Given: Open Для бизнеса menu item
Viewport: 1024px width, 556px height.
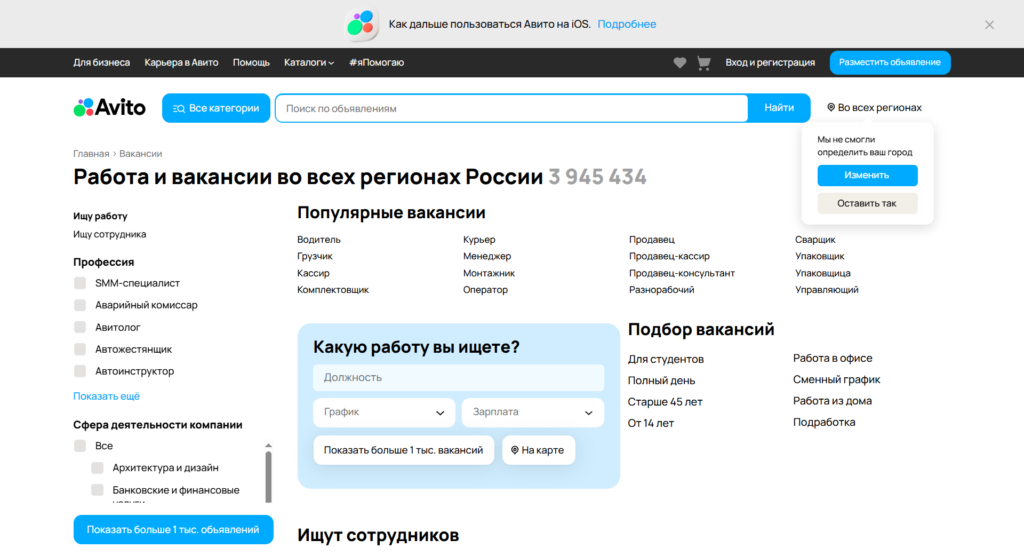Looking at the screenshot, I should pos(101,63).
